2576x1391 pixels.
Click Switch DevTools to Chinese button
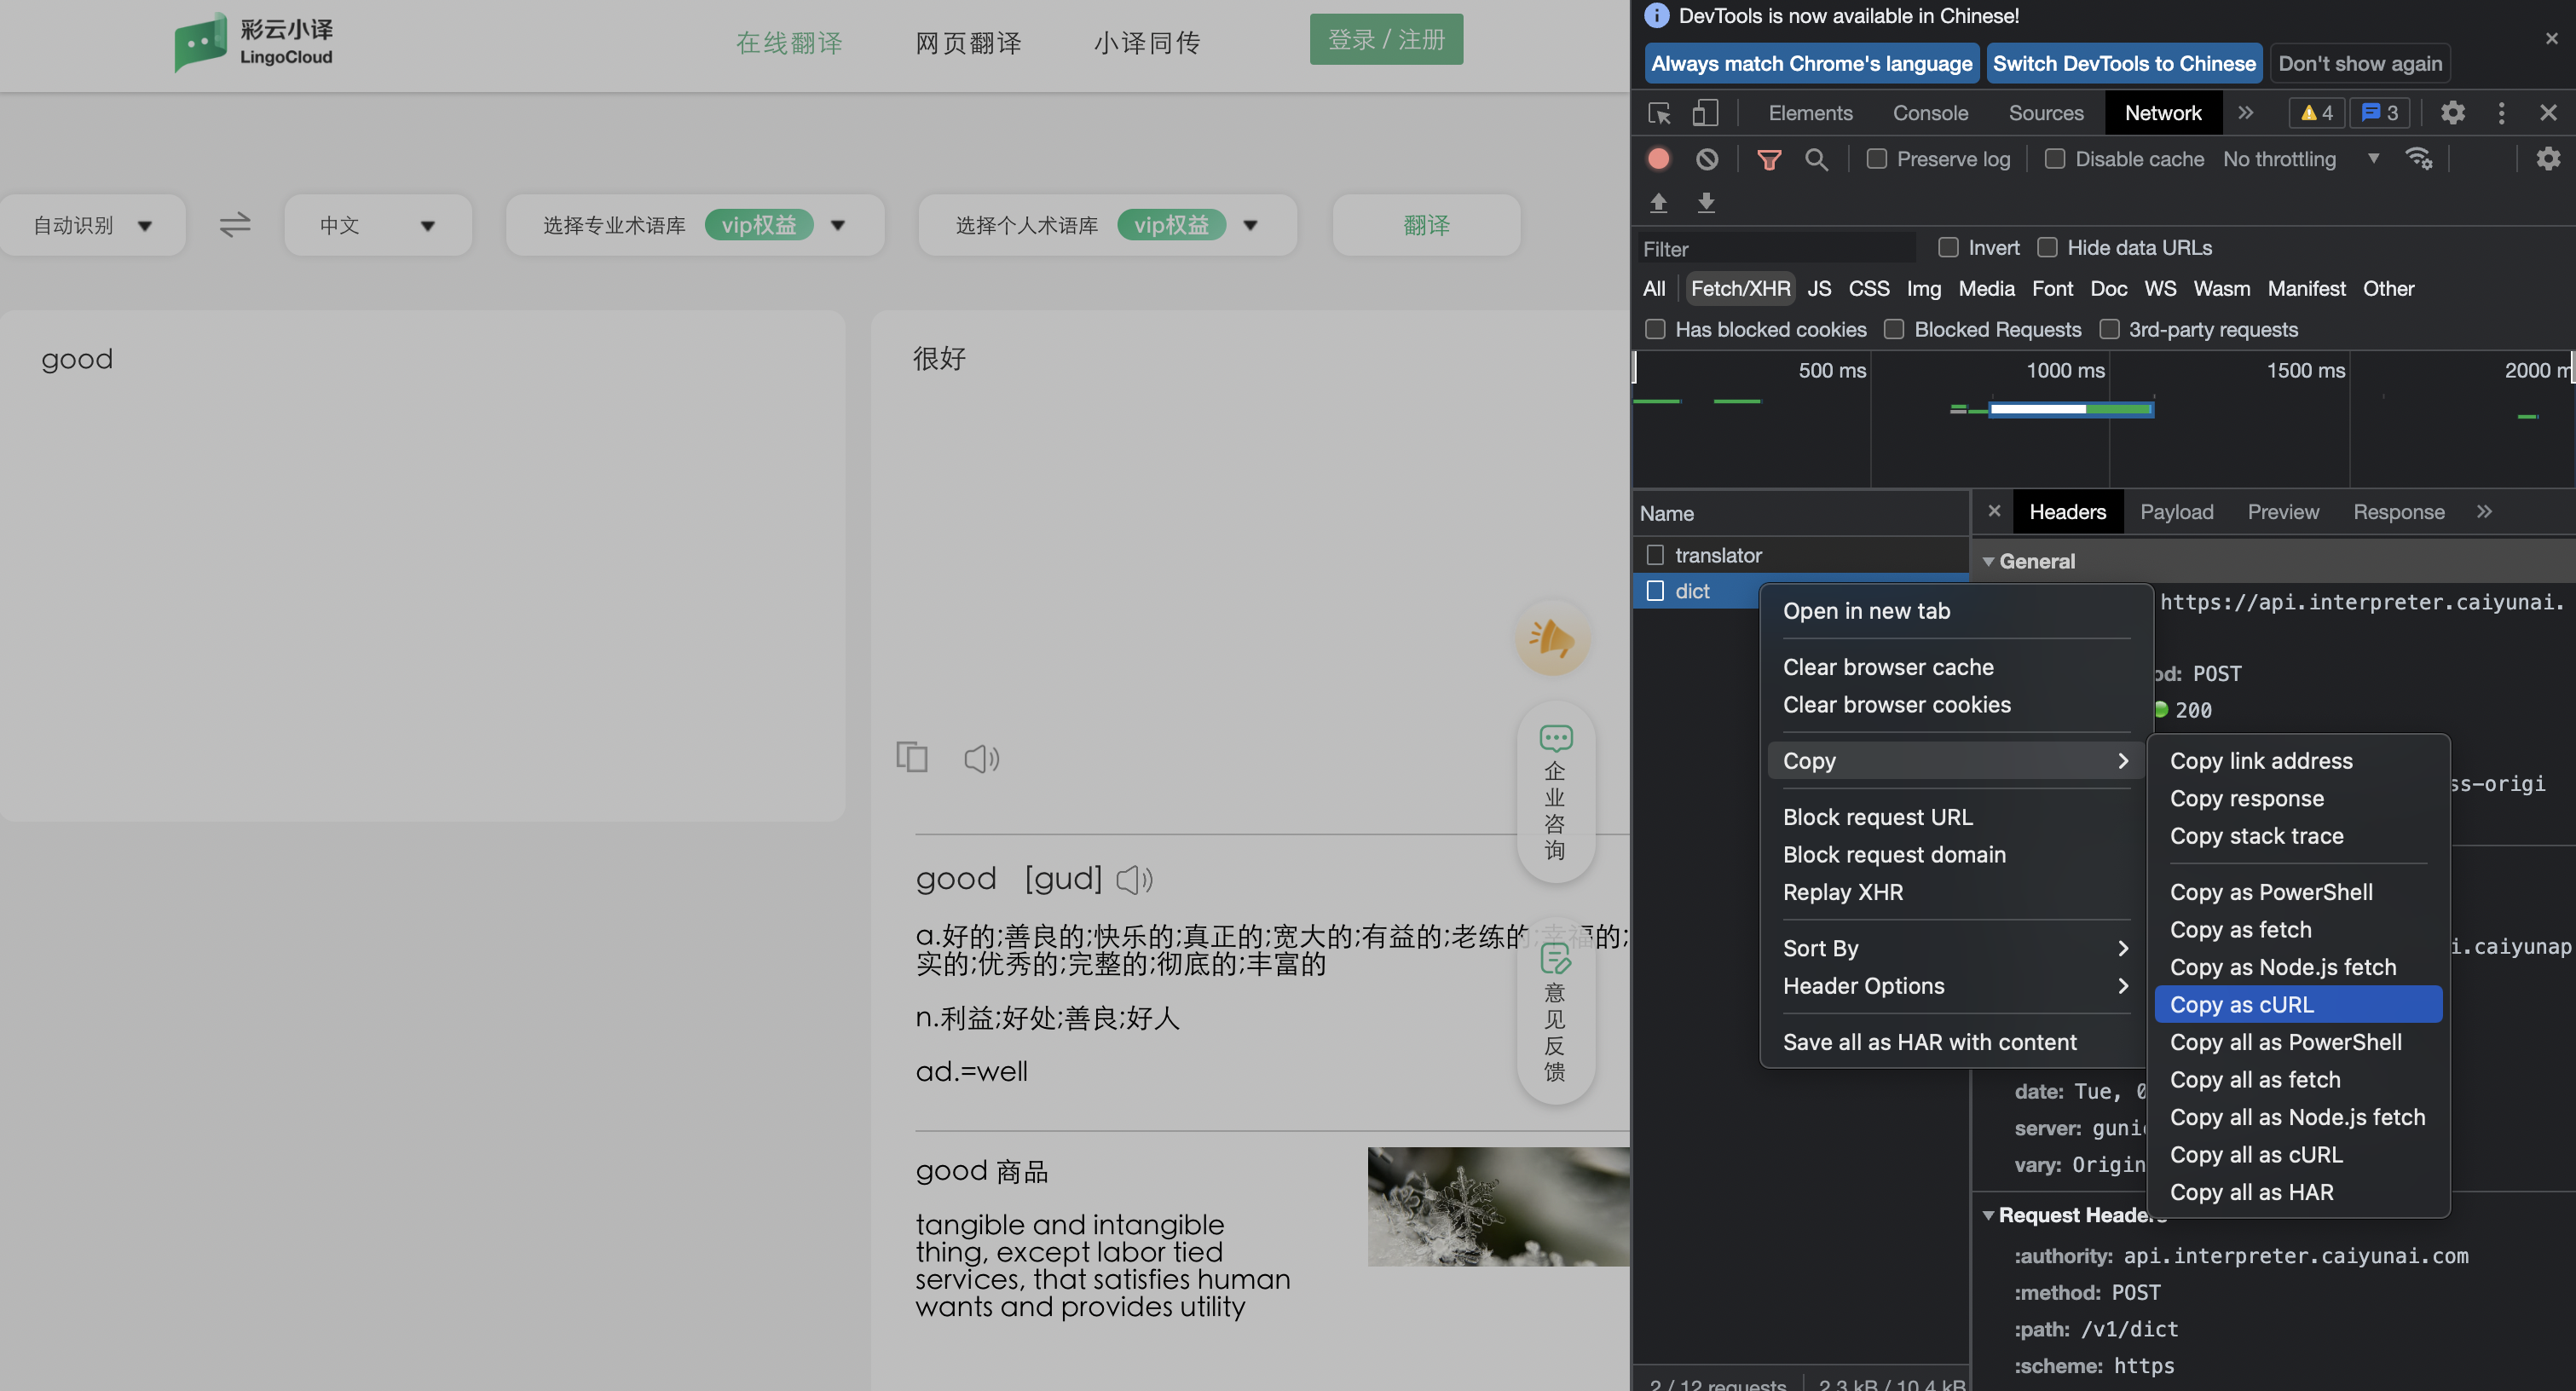[x=2124, y=63]
